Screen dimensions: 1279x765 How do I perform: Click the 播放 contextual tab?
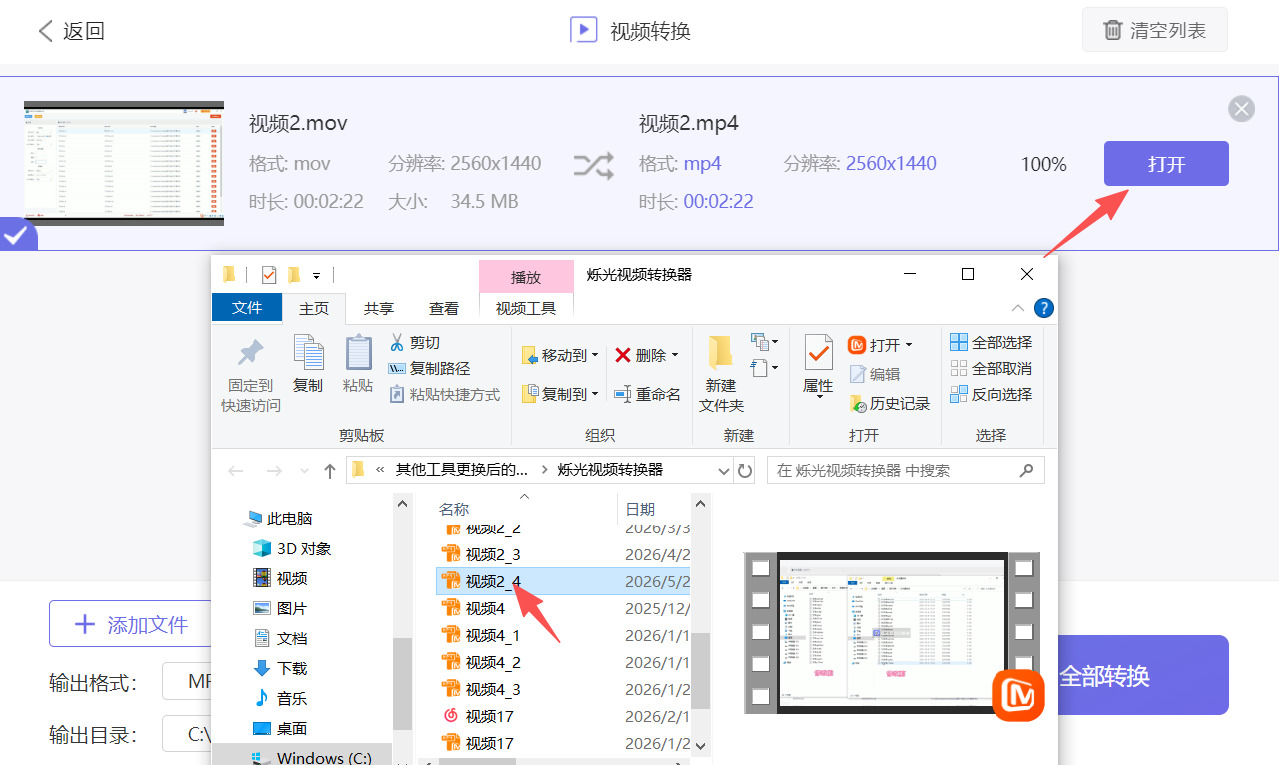tap(526, 277)
